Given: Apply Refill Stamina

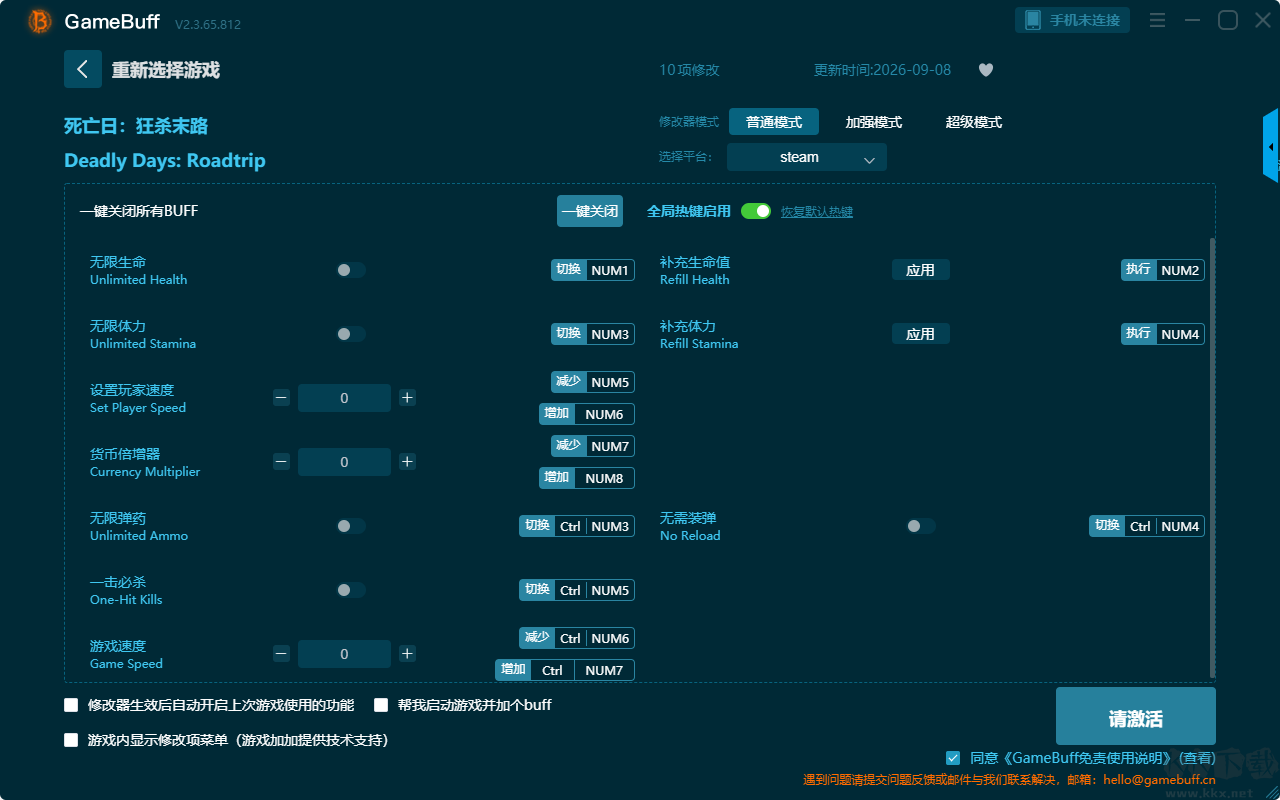Looking at the screenshot, I should tap(921, 334).
